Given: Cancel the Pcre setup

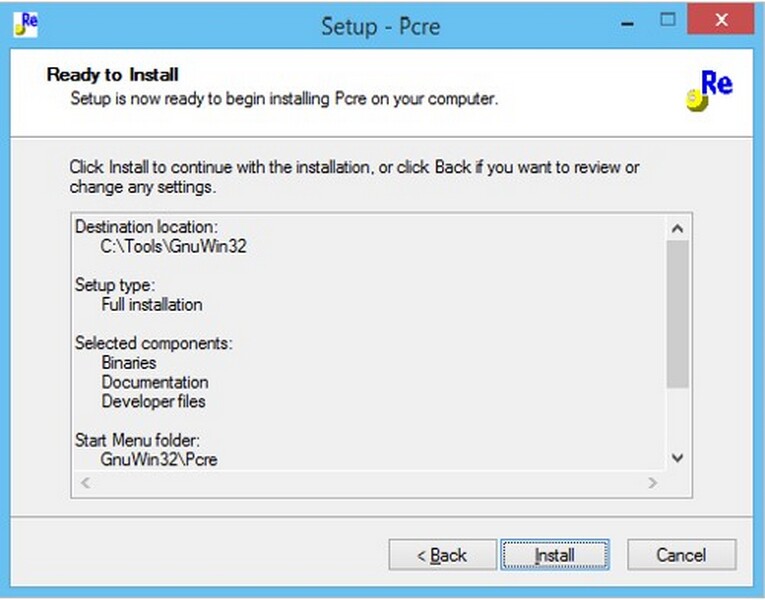Looking at the screenshot, I should (x=681, y=555).
